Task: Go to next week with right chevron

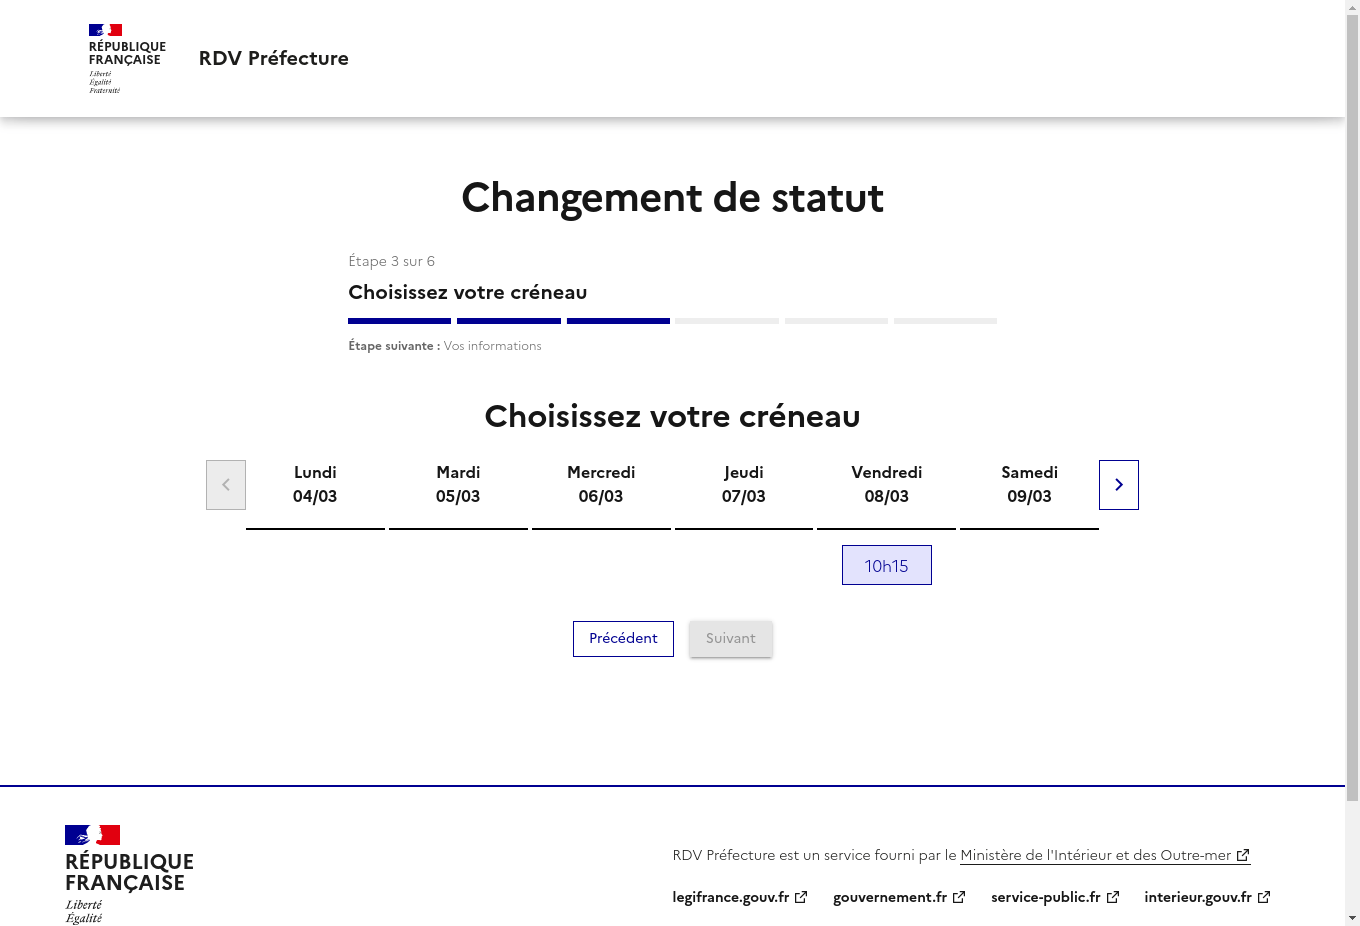Action: click(x=1119, y=485)
